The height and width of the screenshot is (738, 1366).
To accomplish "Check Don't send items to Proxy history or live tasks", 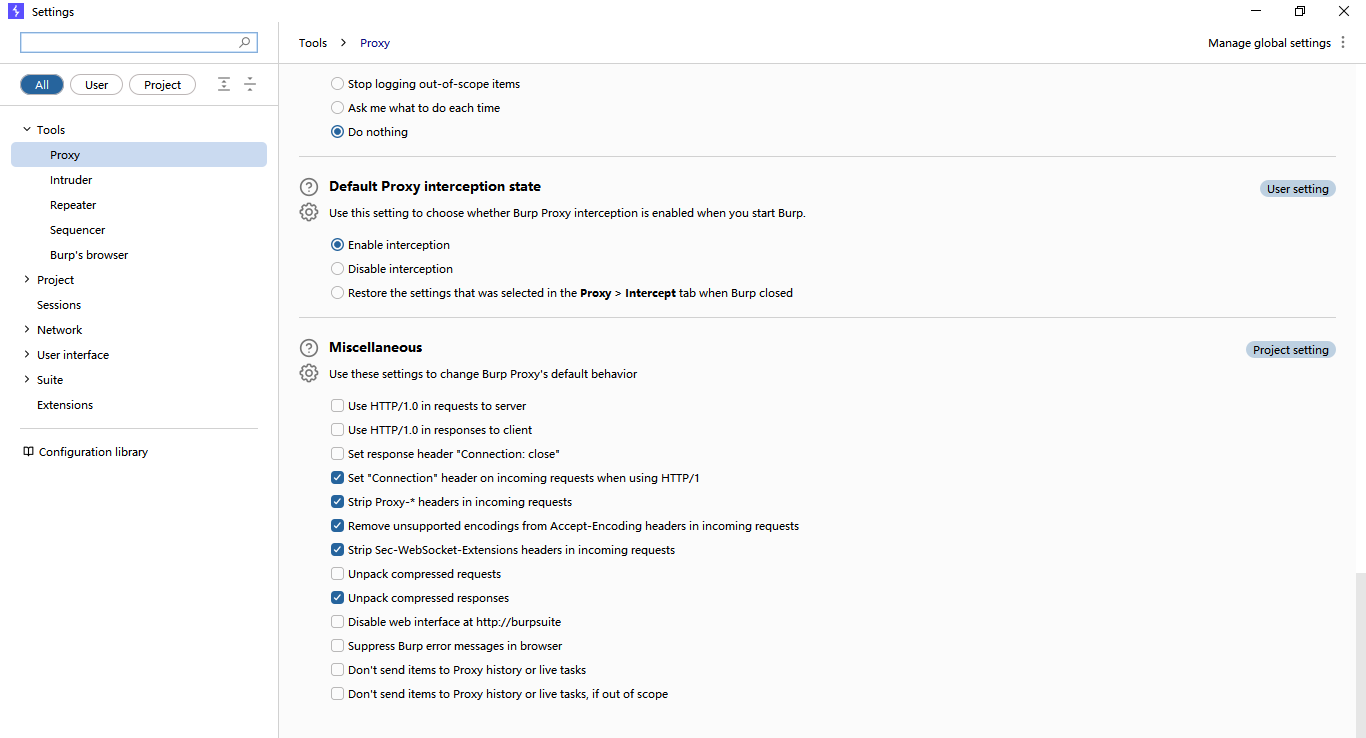I will [x=337, y=670].
